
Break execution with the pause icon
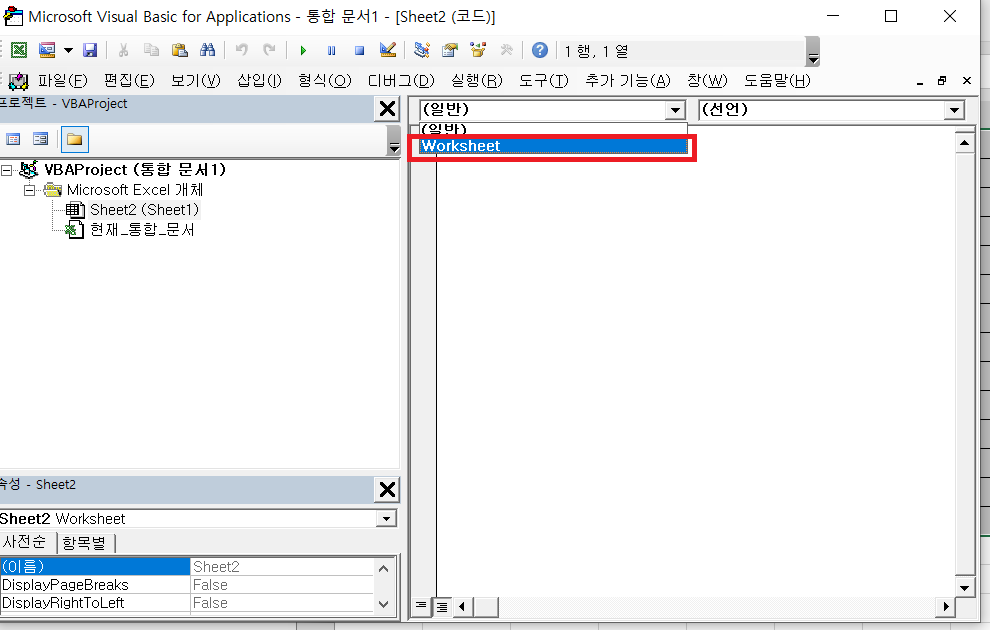[331, 51]
